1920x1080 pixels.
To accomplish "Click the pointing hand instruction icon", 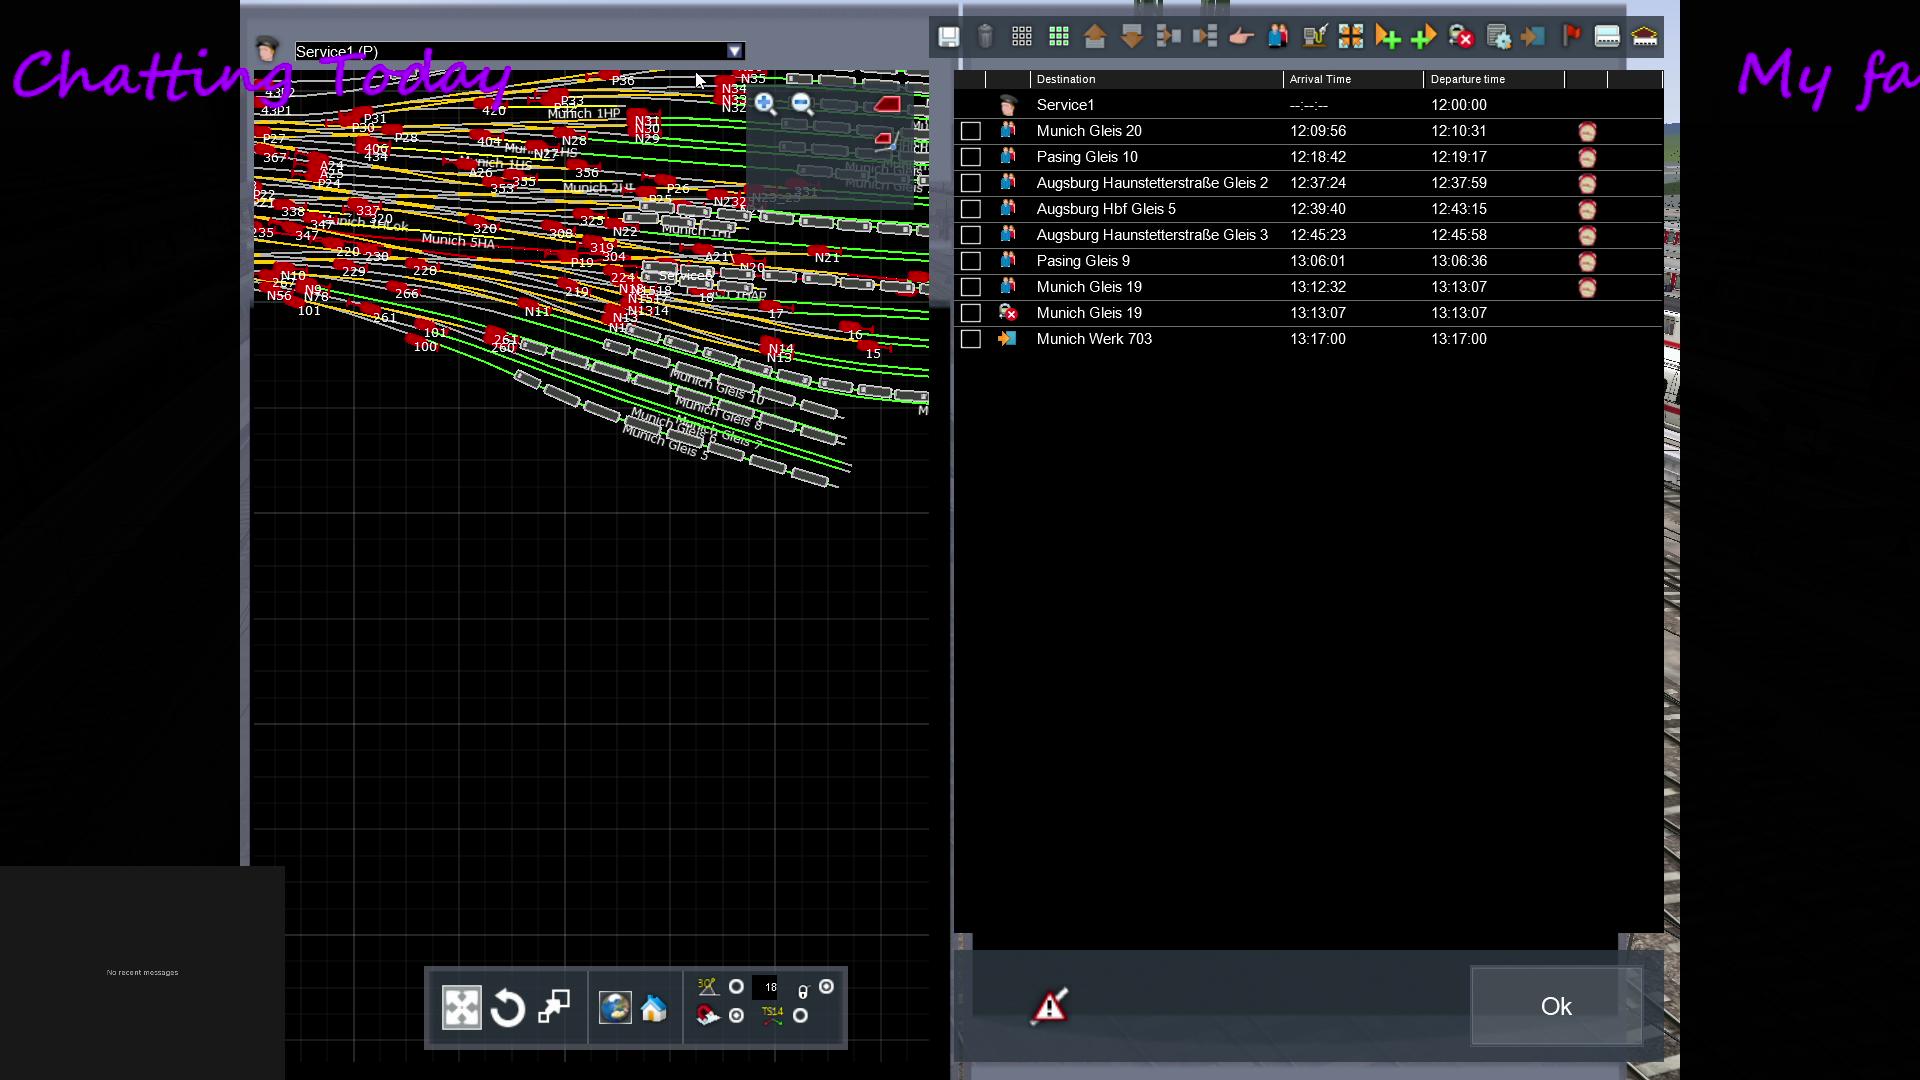I will coord(1241,37).
